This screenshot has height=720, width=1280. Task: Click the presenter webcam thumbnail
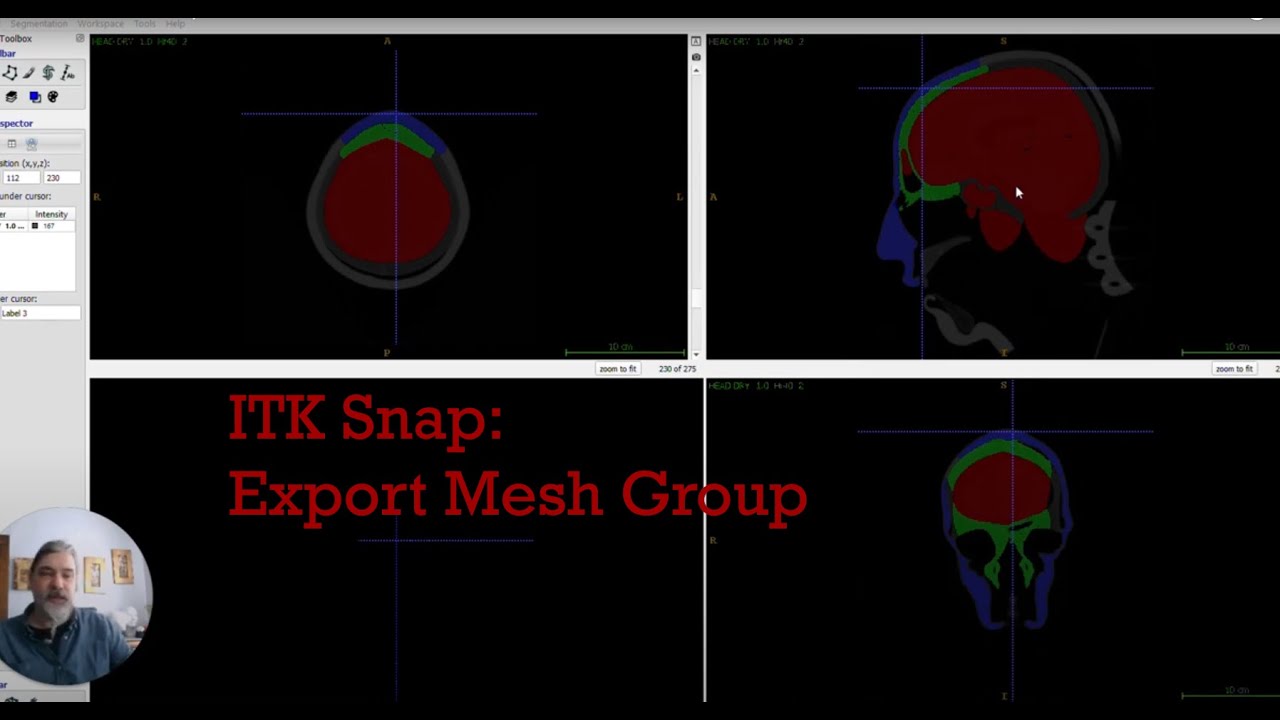coord(72,595)
